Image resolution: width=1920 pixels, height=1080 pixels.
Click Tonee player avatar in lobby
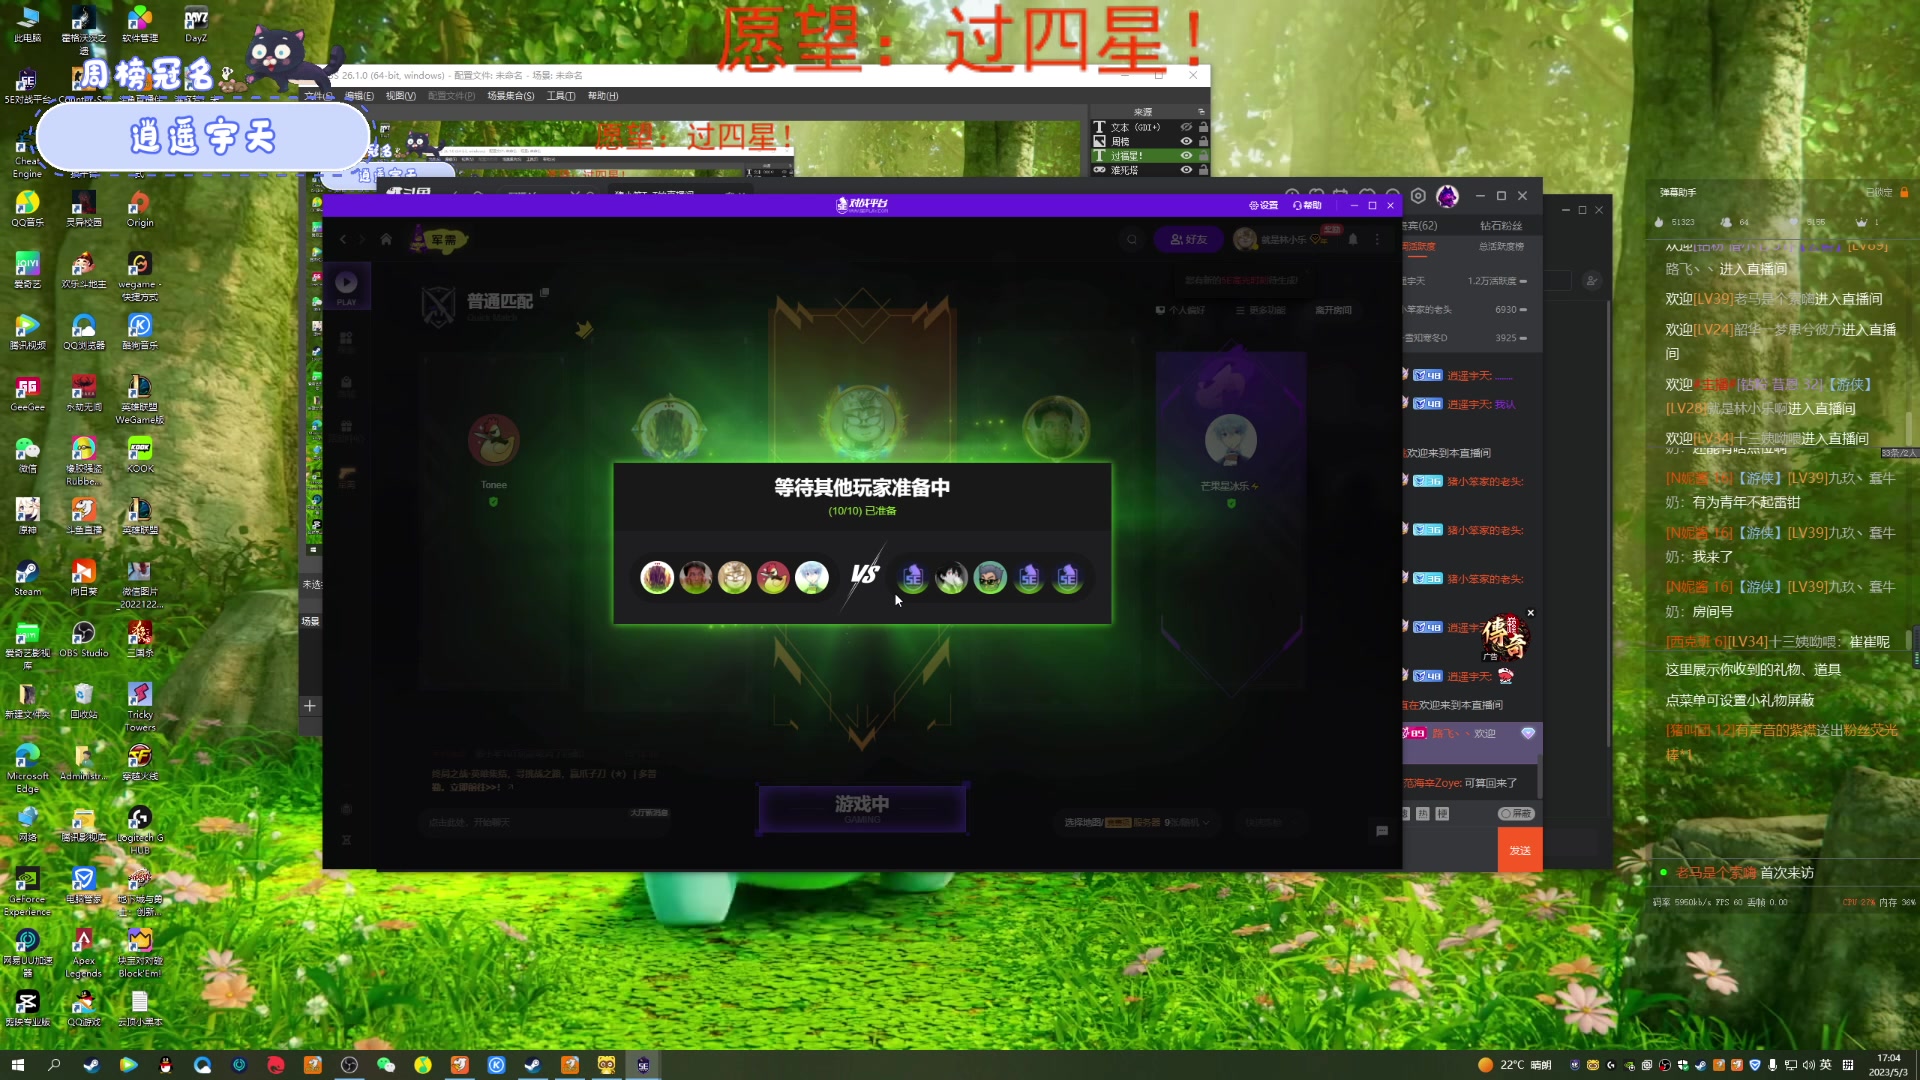(x=494, y=440)
